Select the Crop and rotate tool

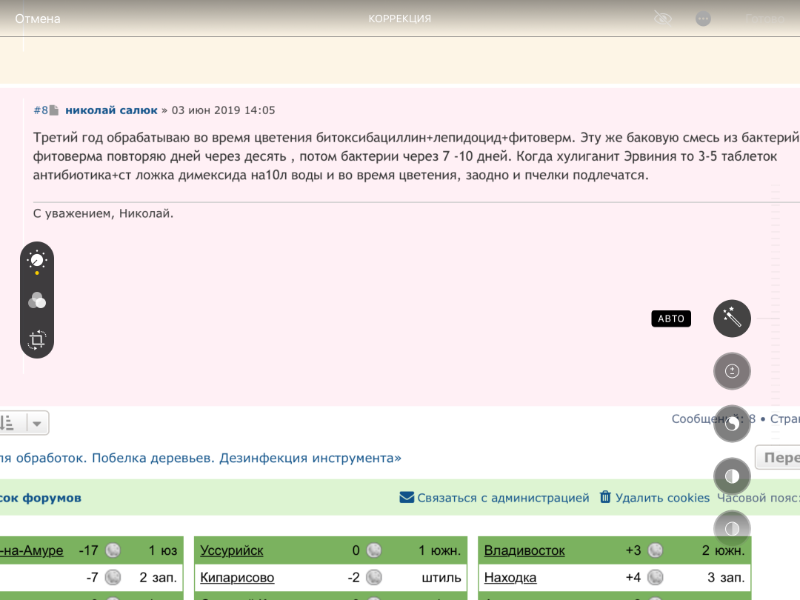tap(37, 339)
